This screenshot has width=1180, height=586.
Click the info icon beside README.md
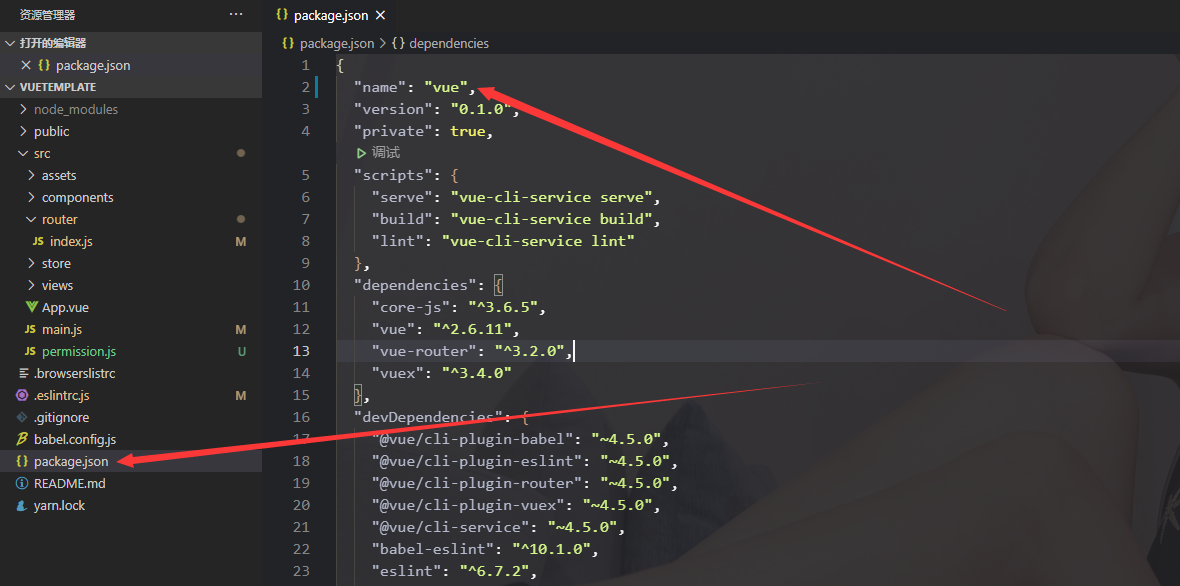[x=21, y=483]
